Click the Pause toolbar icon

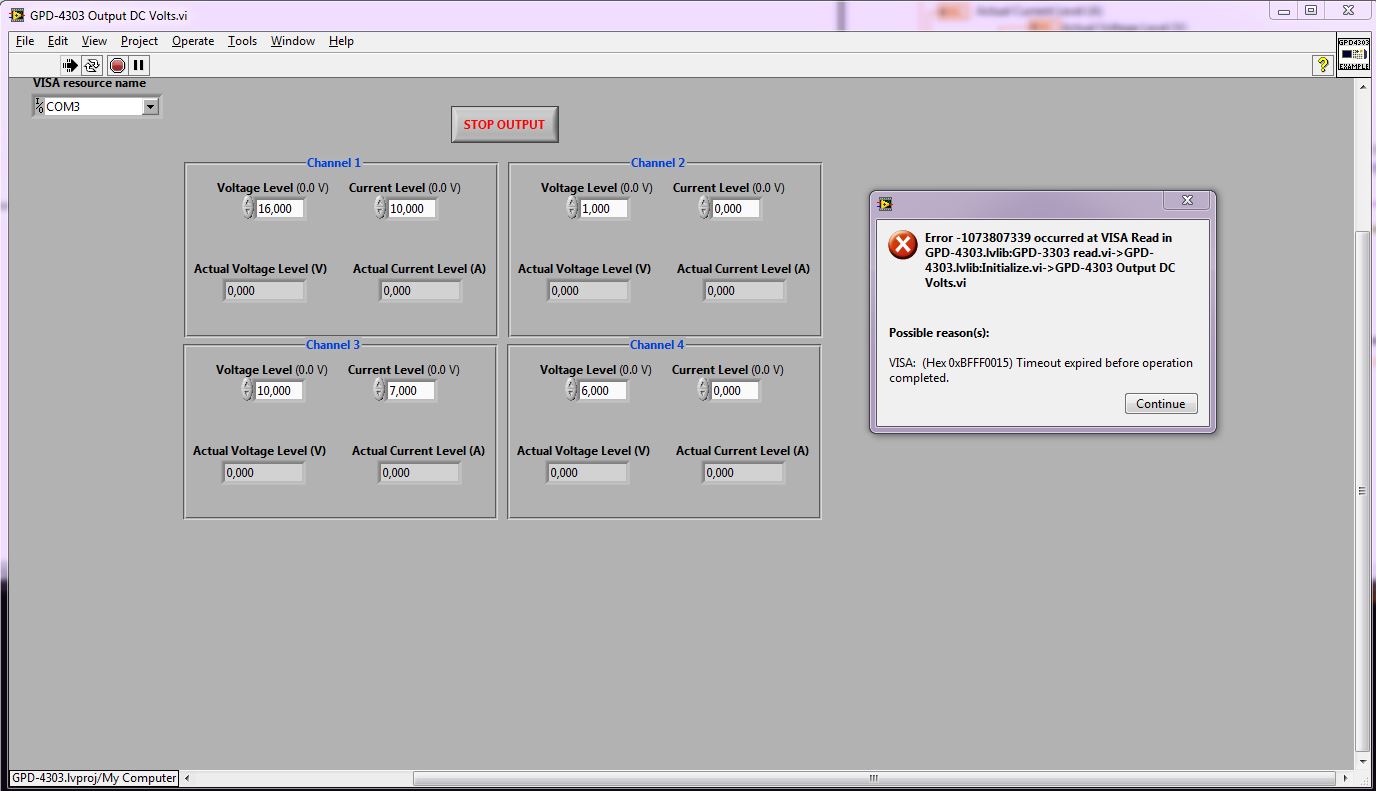139,65
